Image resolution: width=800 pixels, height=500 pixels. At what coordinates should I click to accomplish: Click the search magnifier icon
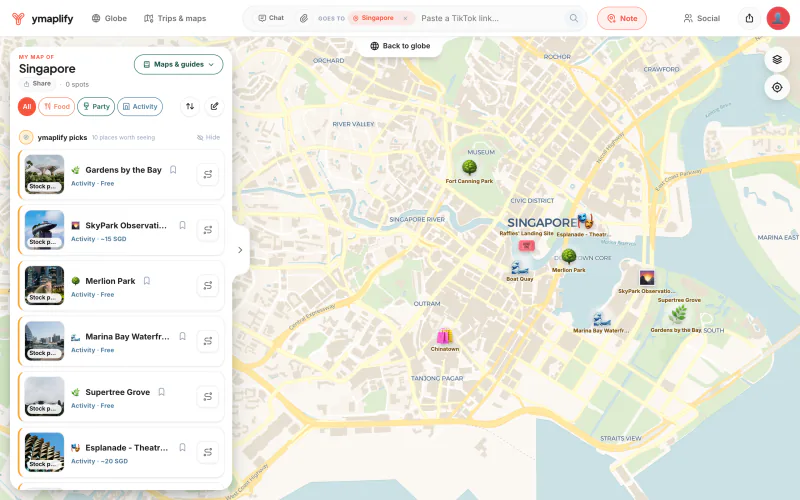point(574,18)
